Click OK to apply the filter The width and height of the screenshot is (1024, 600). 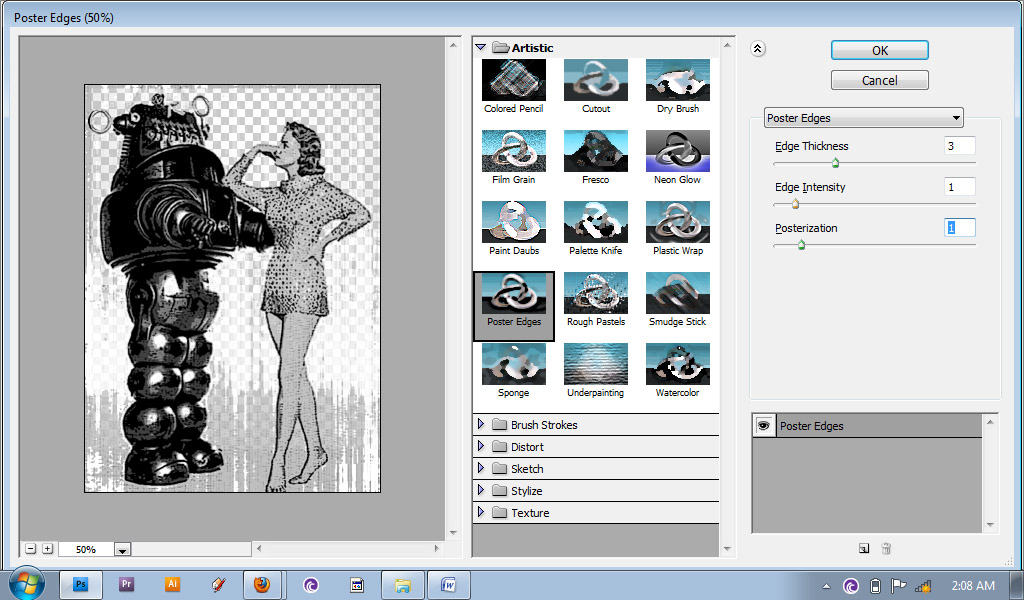point(880,50)
